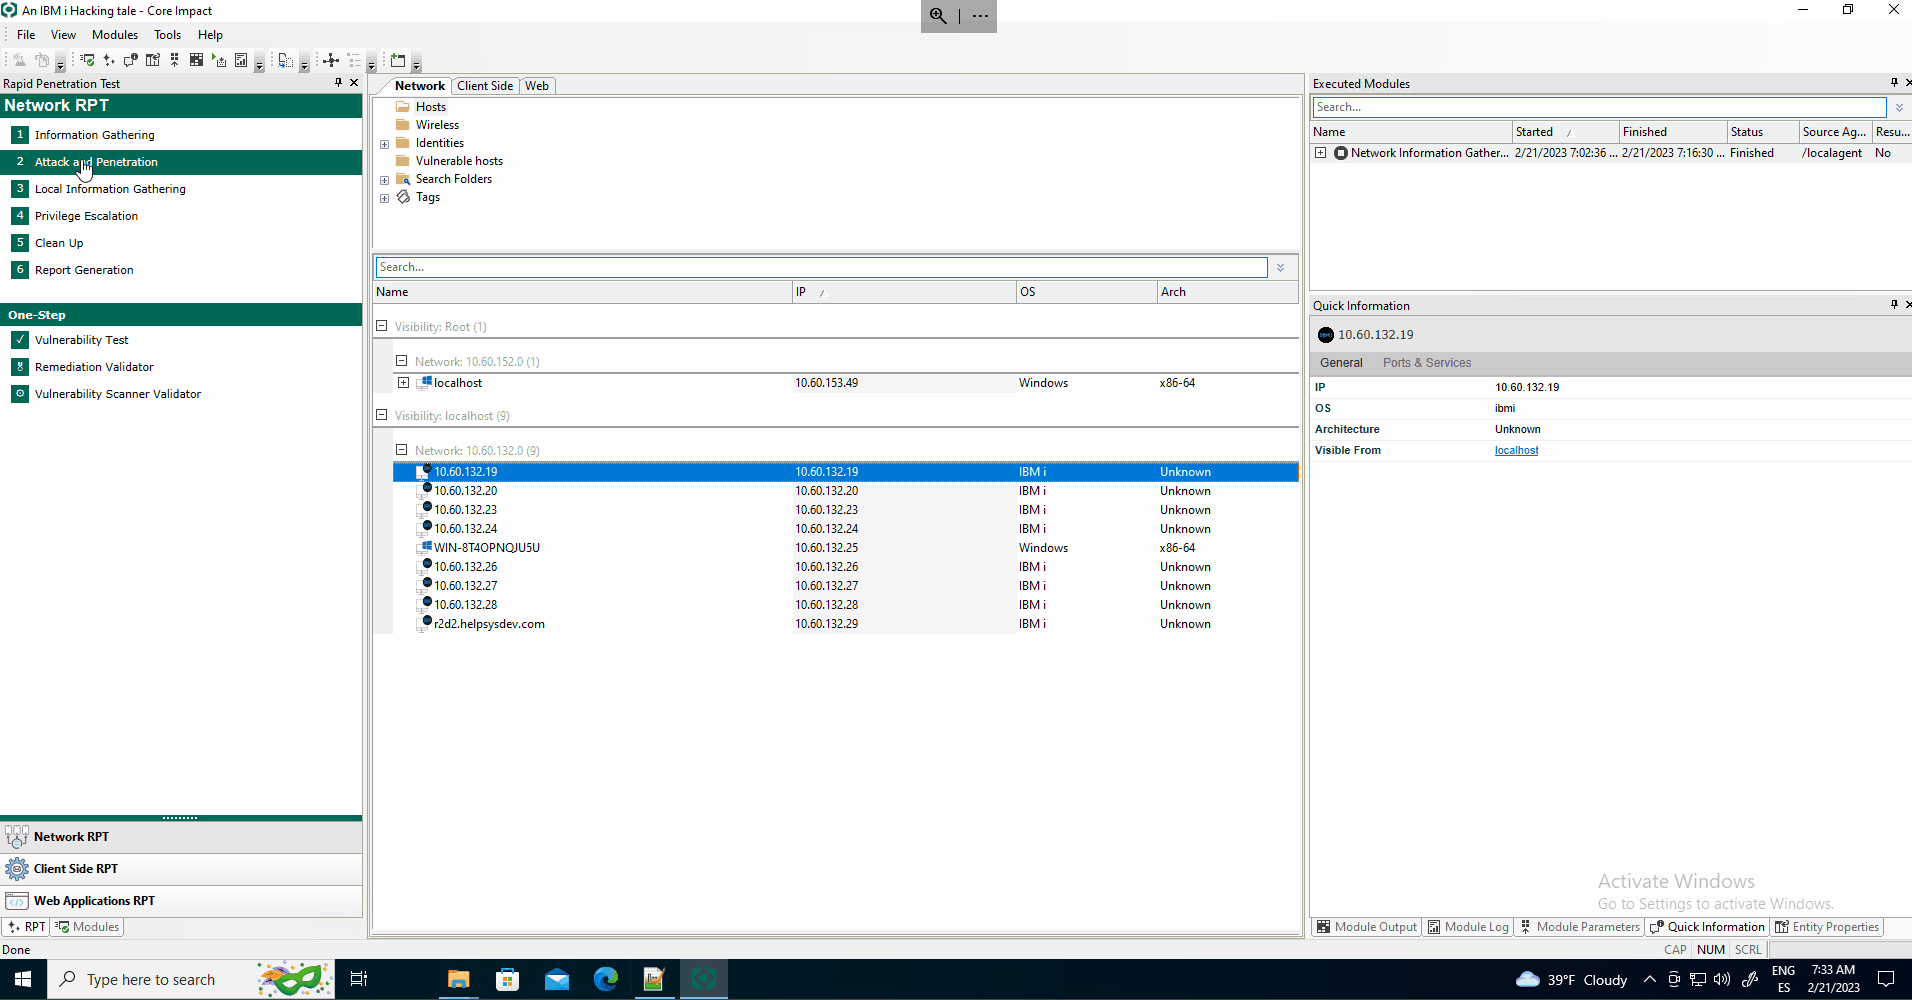Select the Modules bottom tab
This screenshot has width=1912, height=1000.
[88, 927]
